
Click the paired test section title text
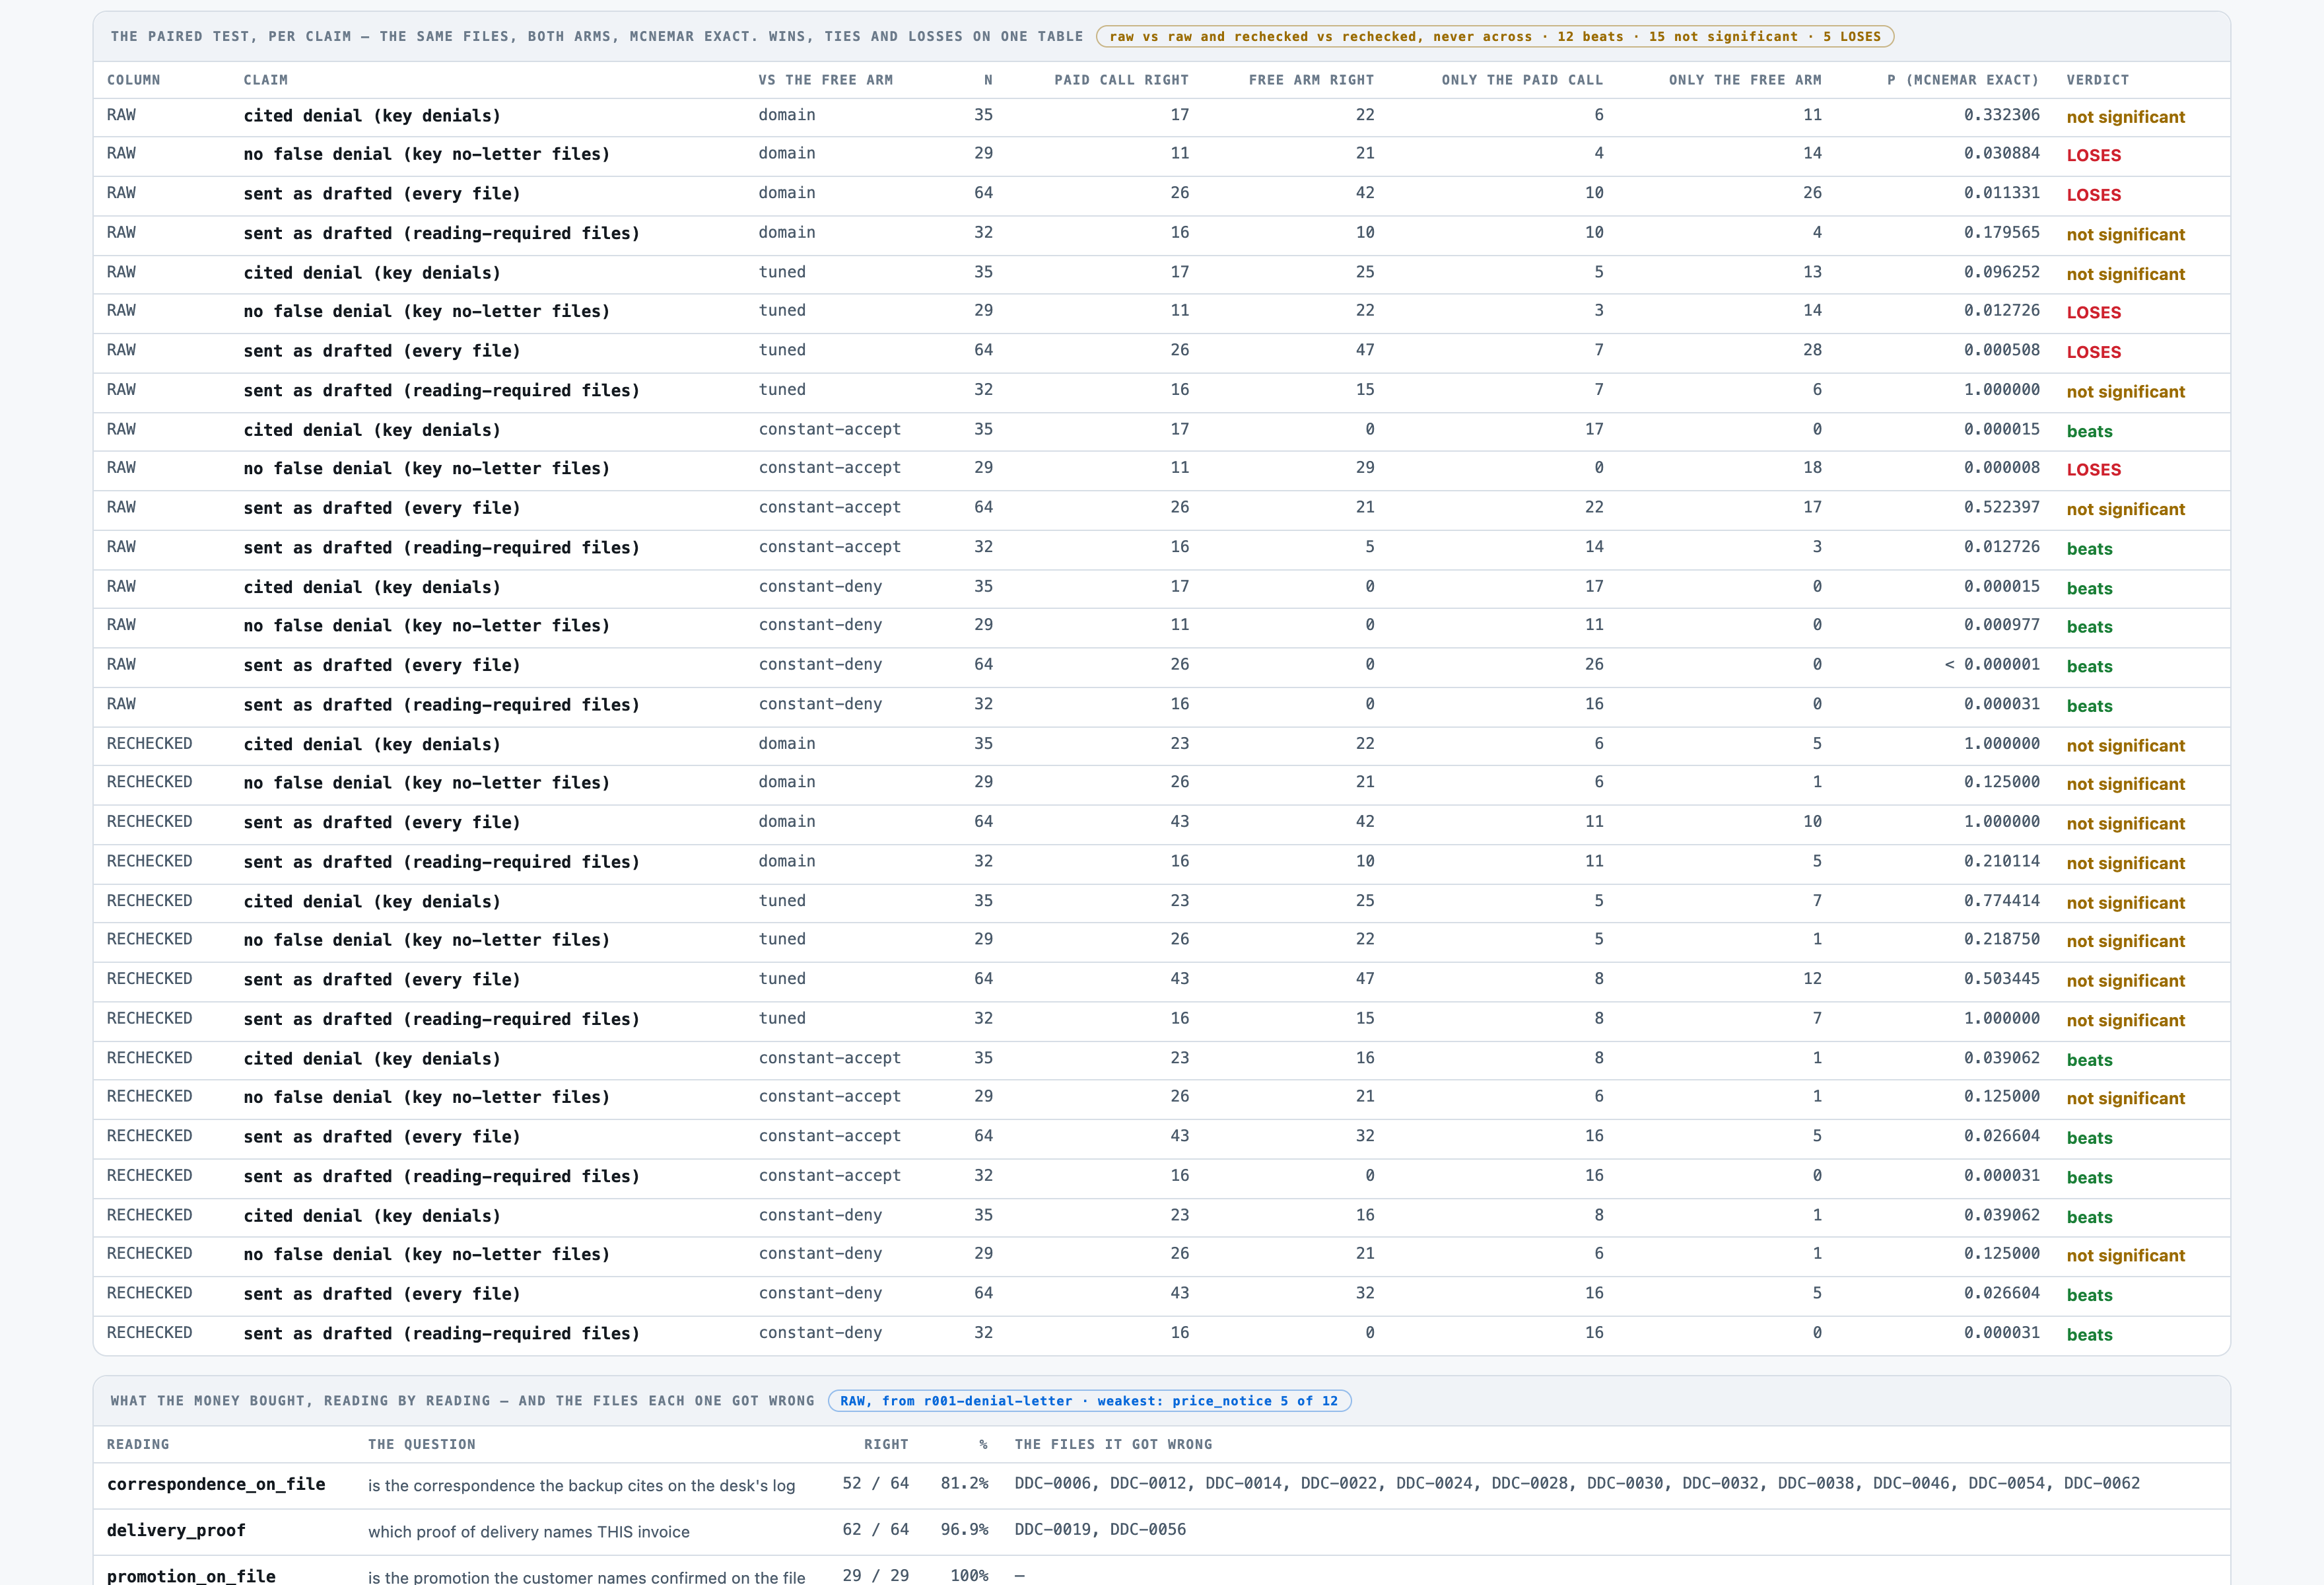597,37
